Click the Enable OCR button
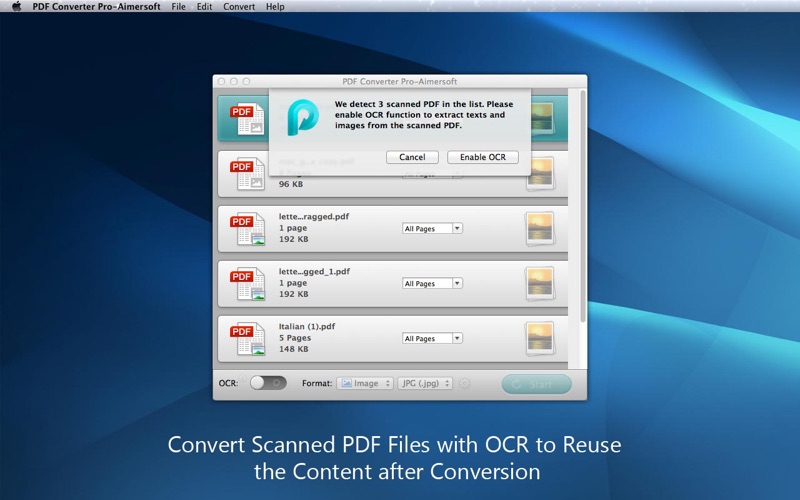This screenshot has height=500, width=800. coord(483,157)
